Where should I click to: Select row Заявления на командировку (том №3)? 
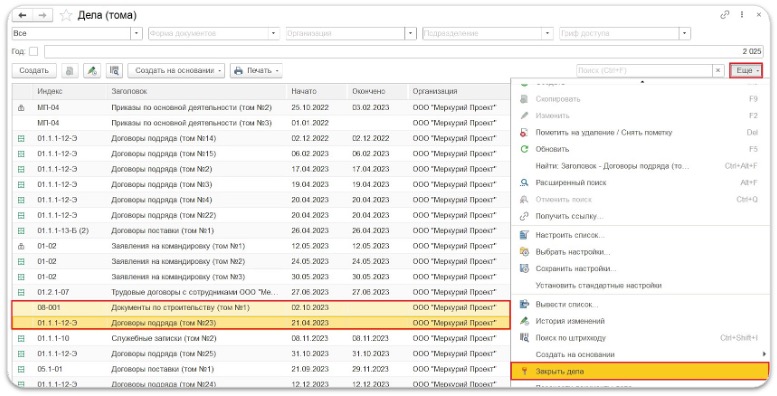point(261,277)
